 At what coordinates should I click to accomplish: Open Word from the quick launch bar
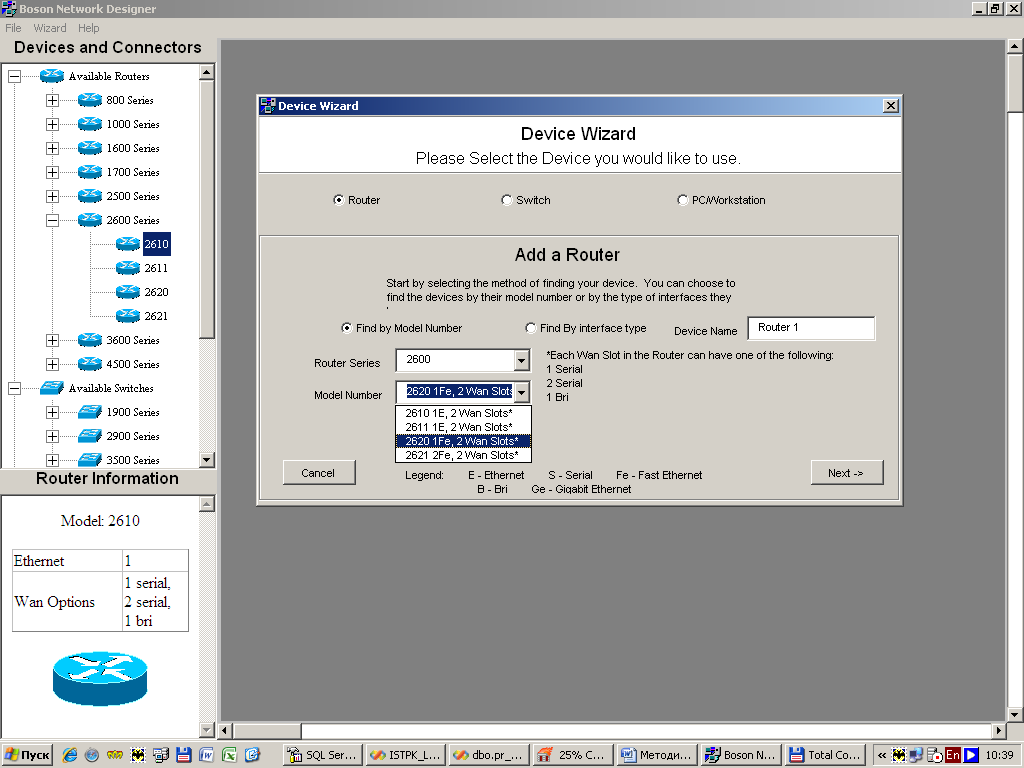pyautogui.click(x=206, y=755)
